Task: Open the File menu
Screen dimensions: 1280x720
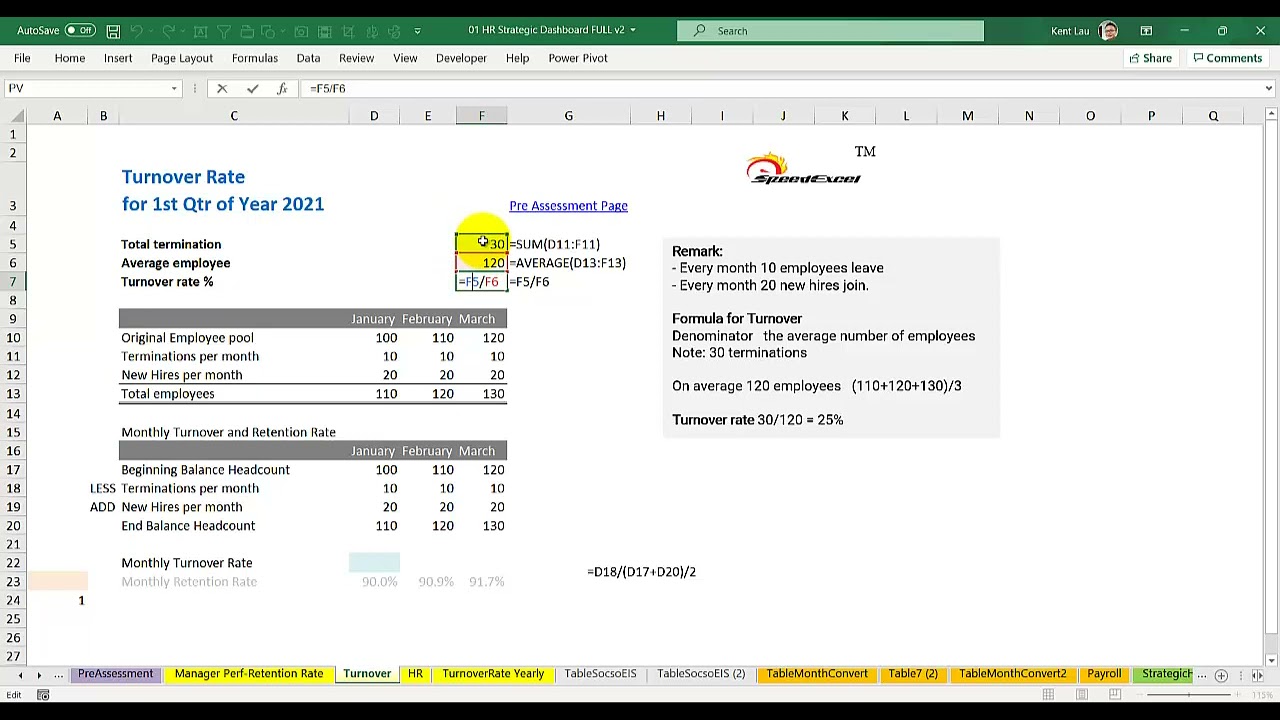Action: [22, 58]
